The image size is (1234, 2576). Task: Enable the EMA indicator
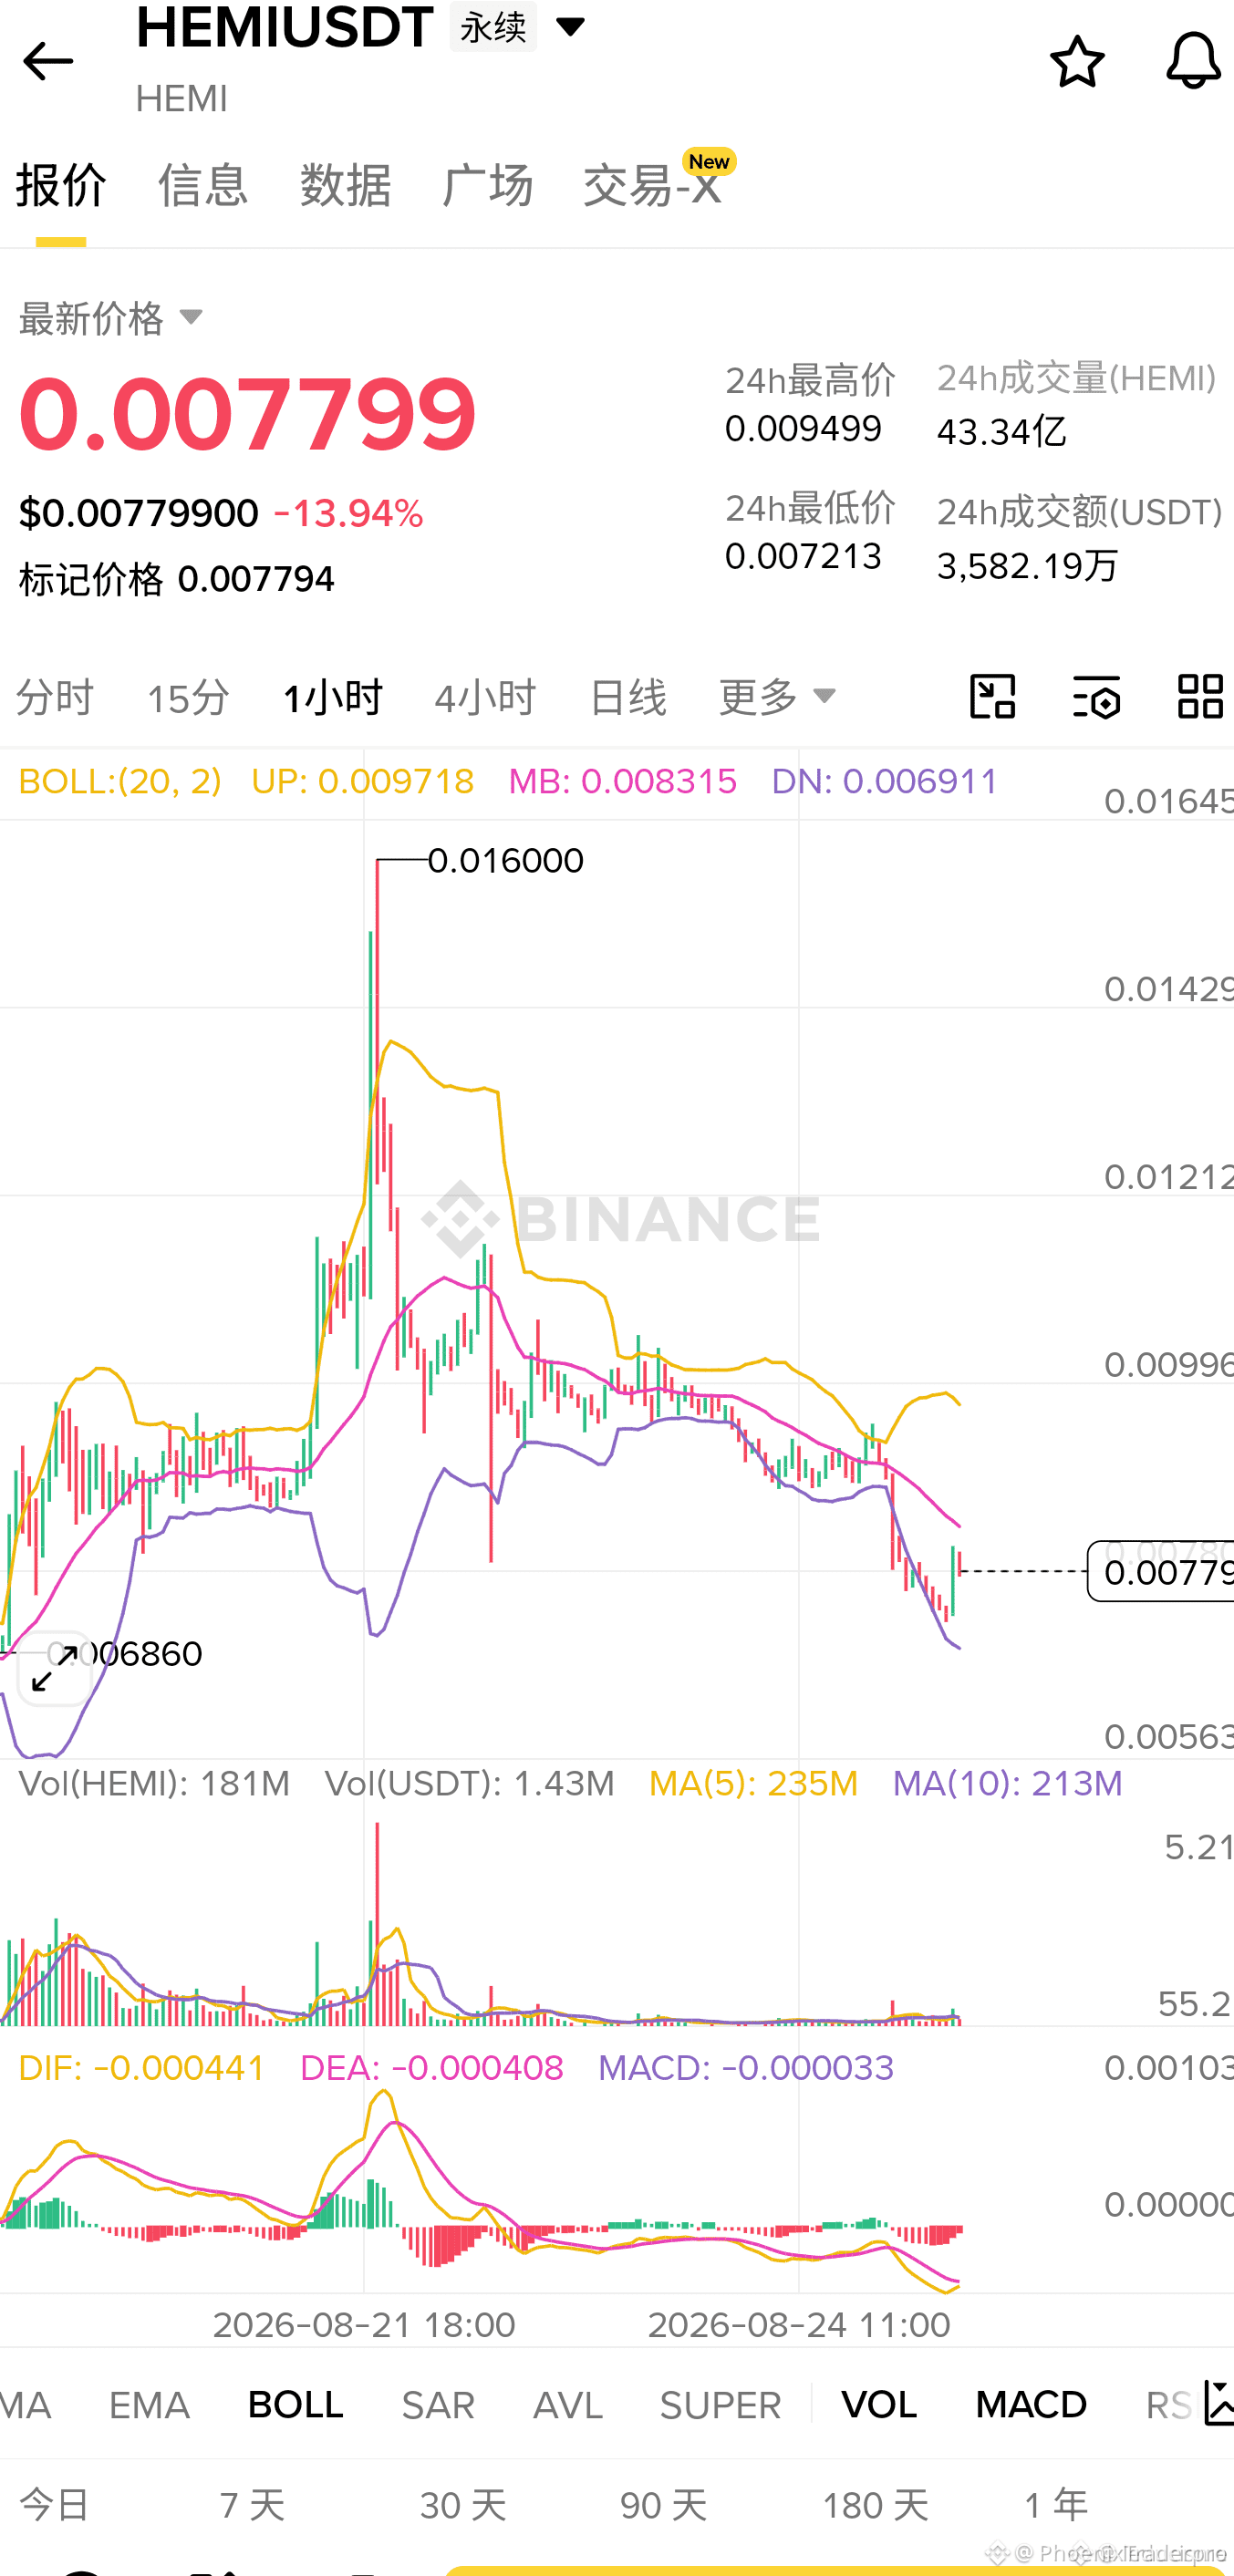click(149, 2404)
